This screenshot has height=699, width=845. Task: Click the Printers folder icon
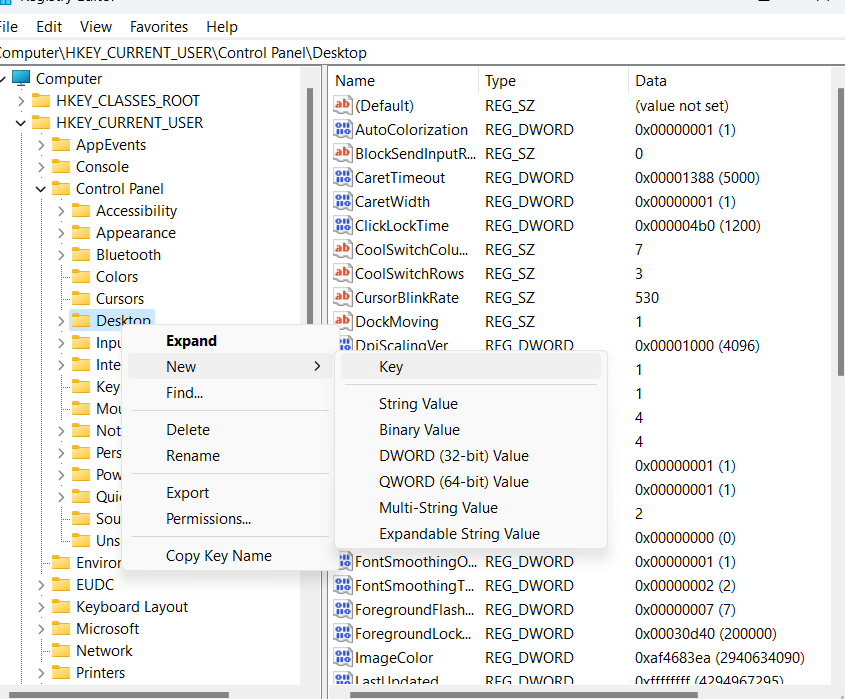coord(61,672)
